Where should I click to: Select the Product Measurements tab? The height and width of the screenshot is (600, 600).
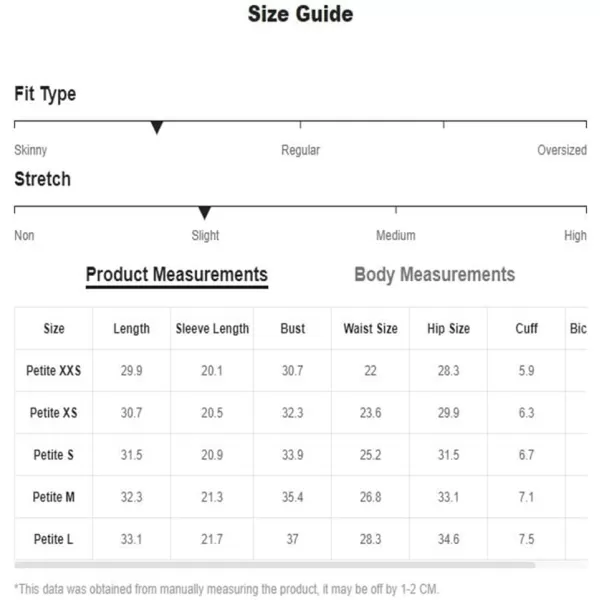tap(176, 275)
